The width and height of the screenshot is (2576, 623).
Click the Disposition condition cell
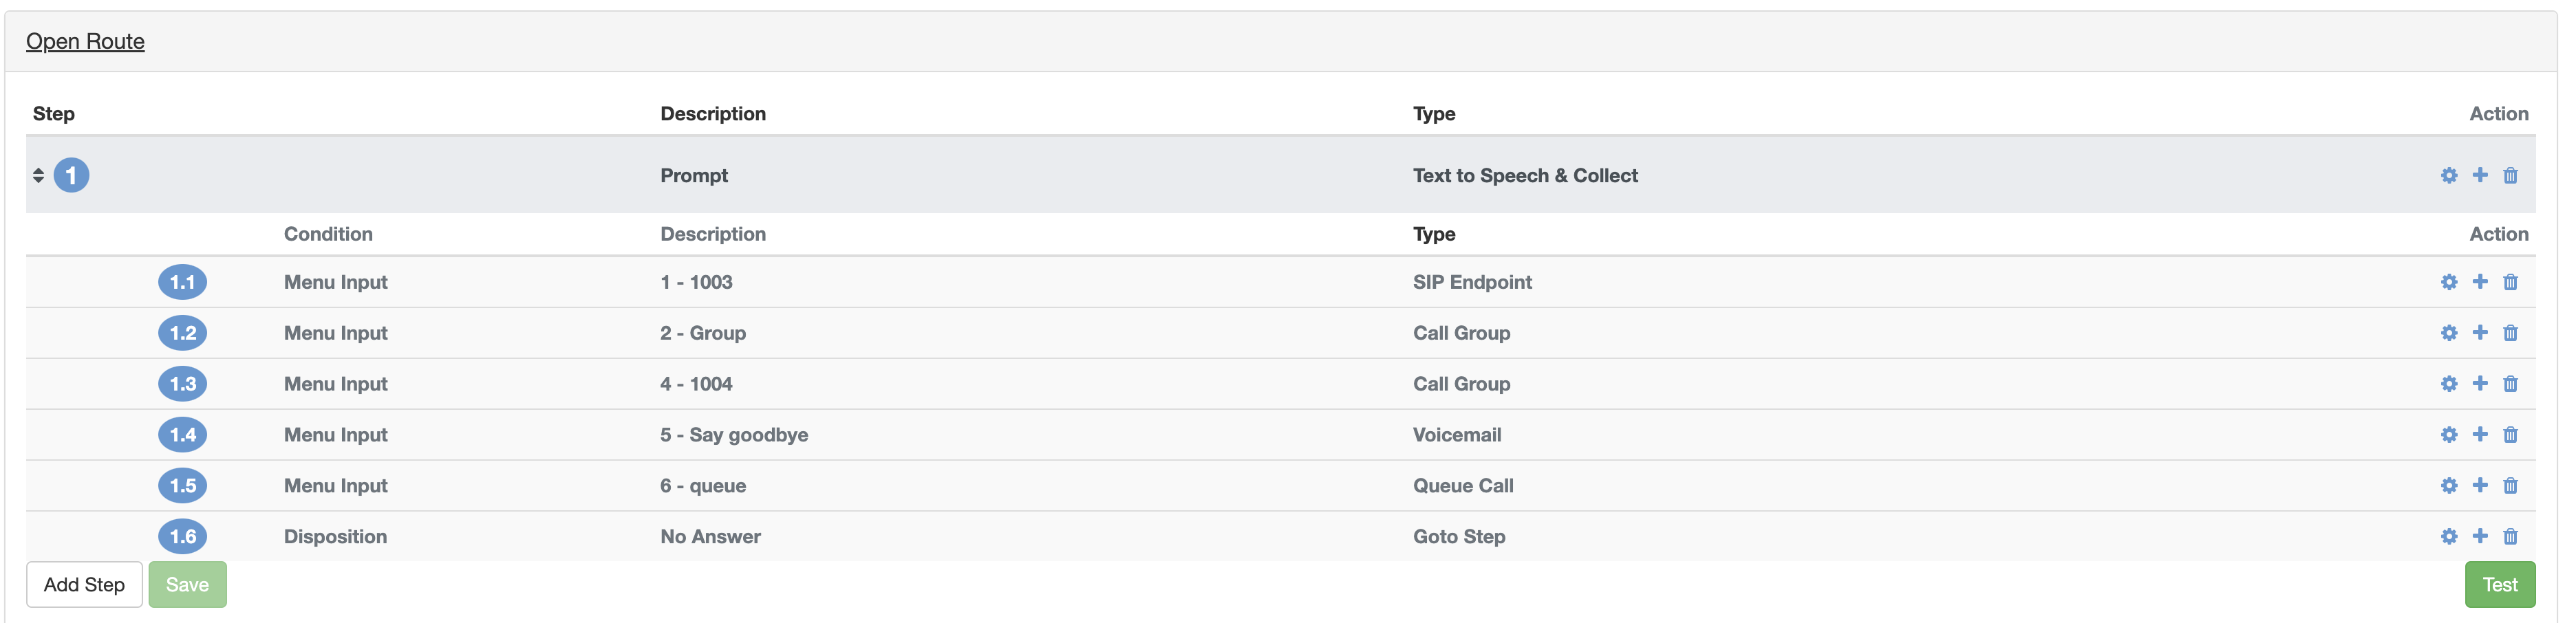point(335,537)
